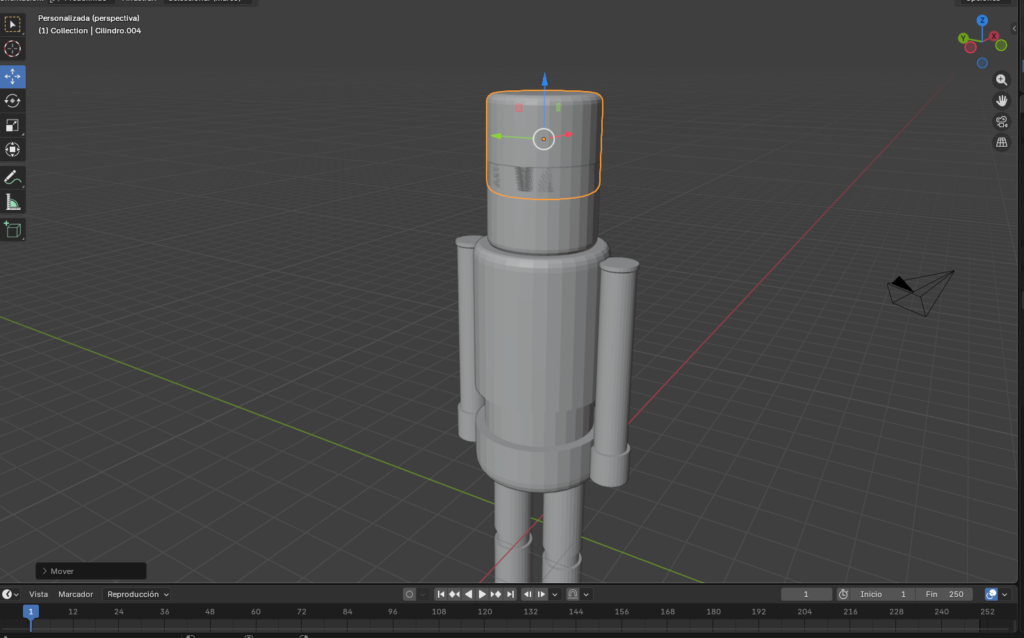Click the camera view icon

[1001, 121]
